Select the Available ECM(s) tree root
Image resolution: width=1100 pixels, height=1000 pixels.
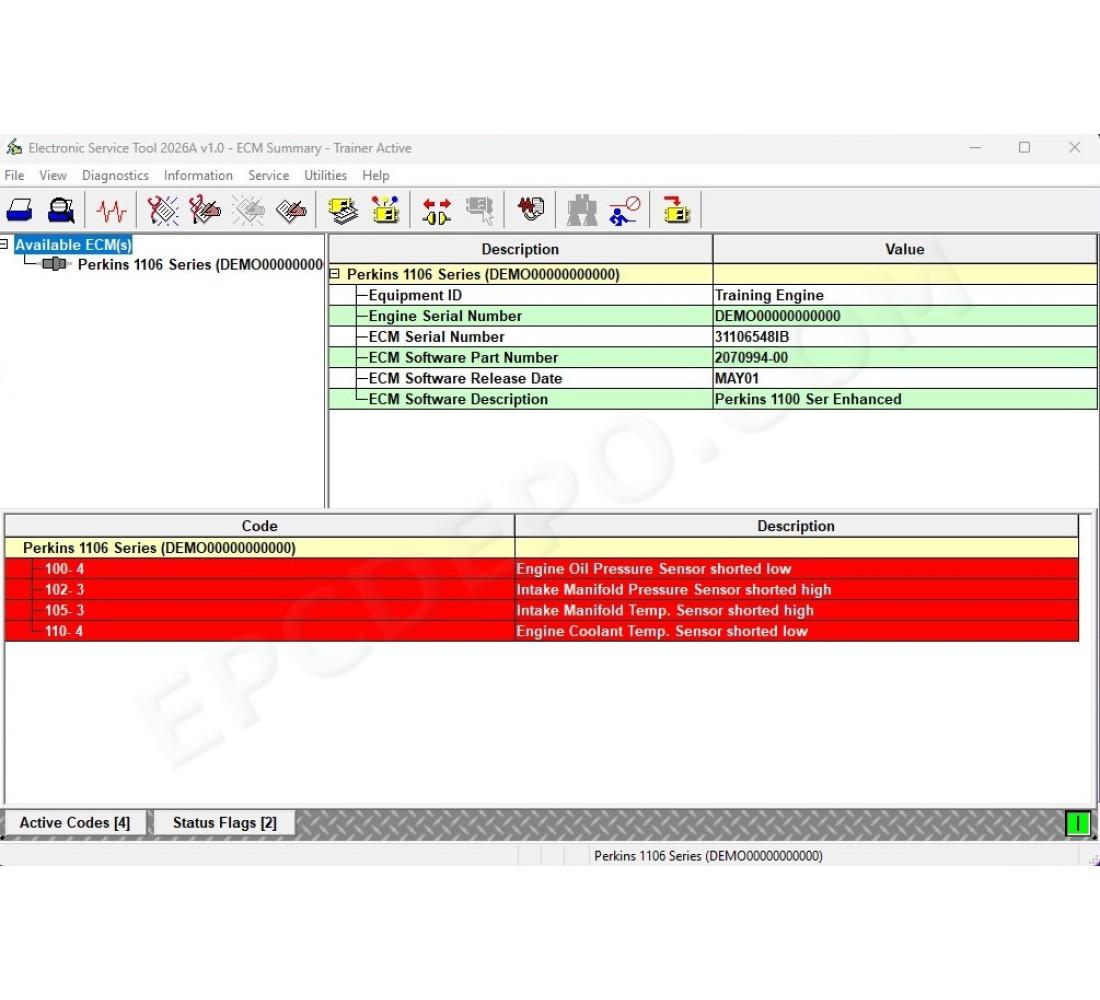tap(73, 245)
